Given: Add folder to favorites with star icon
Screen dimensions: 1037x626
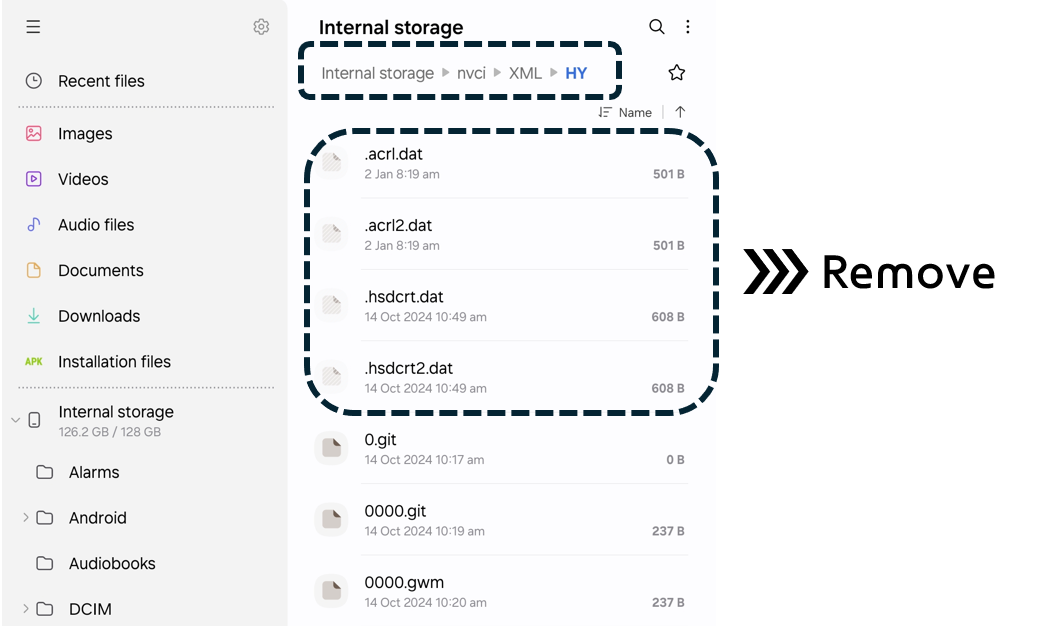Looking at the screenshot, I should 677,73.
